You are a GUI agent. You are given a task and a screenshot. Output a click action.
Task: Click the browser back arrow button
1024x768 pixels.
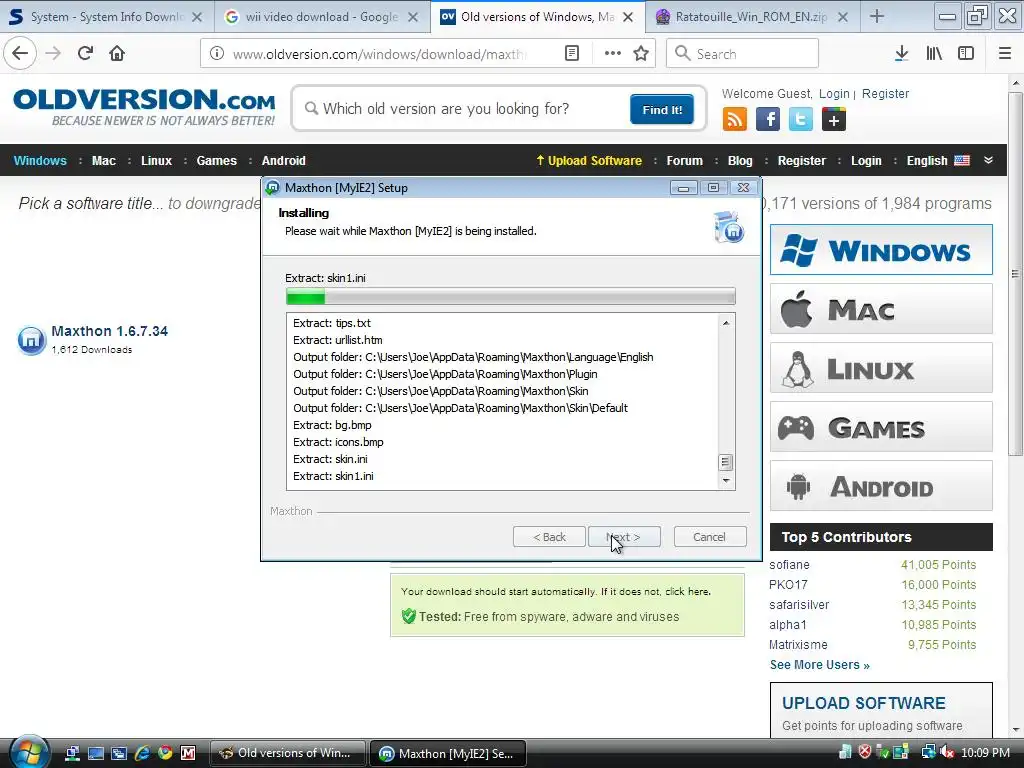(x=20, y=54)
